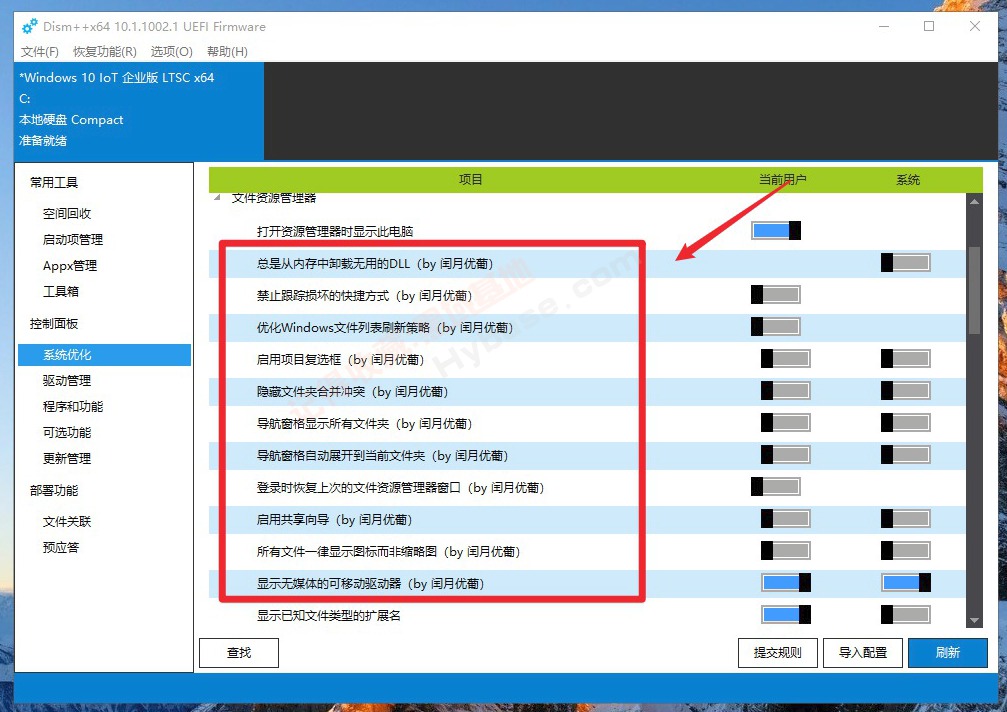Open Appx管理 in the sidebar
1007x712 pixels.
point(69,265)
